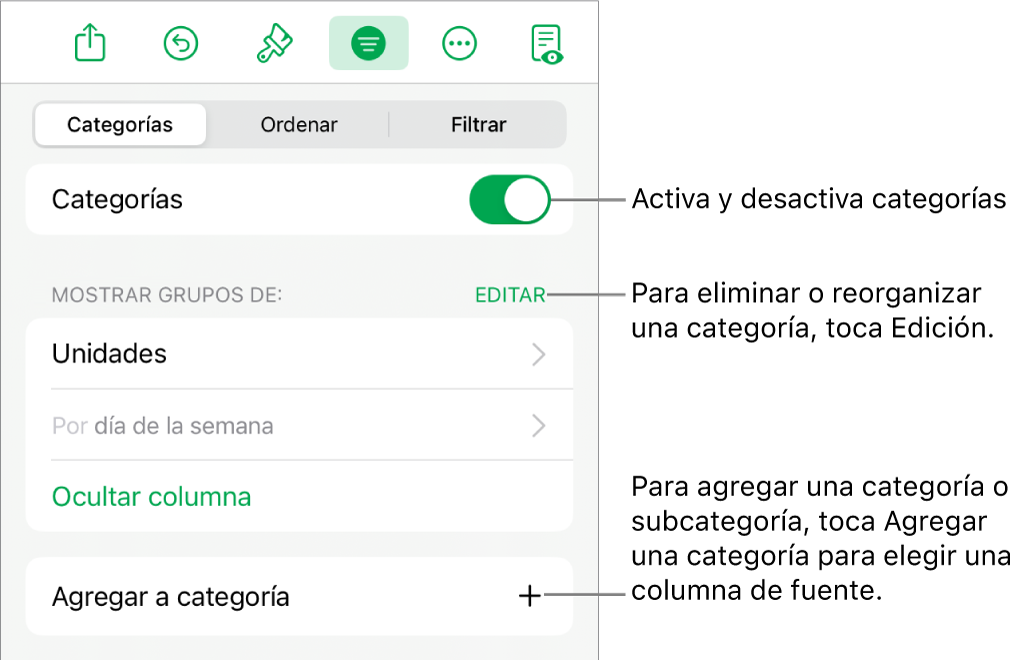The height and width of the screenshot is (660, 1027).
Task: Switch to the Filtrar tab
Action: point(478,124)
